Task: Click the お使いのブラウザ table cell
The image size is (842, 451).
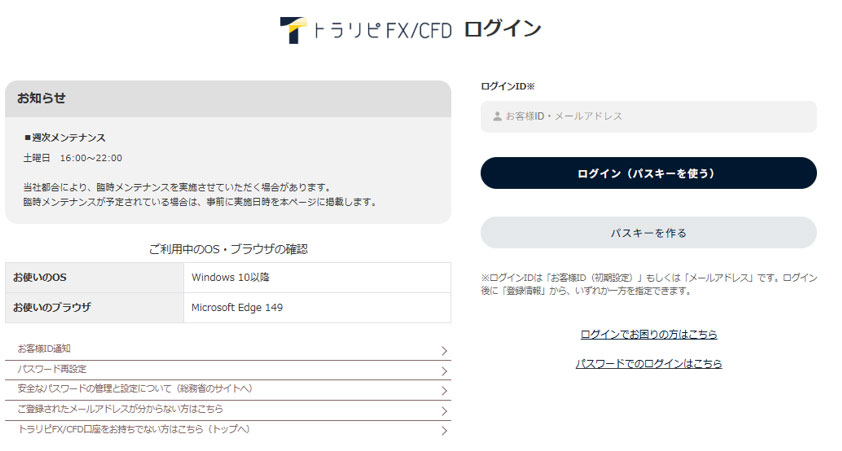Action: click(x=95, y=308)
